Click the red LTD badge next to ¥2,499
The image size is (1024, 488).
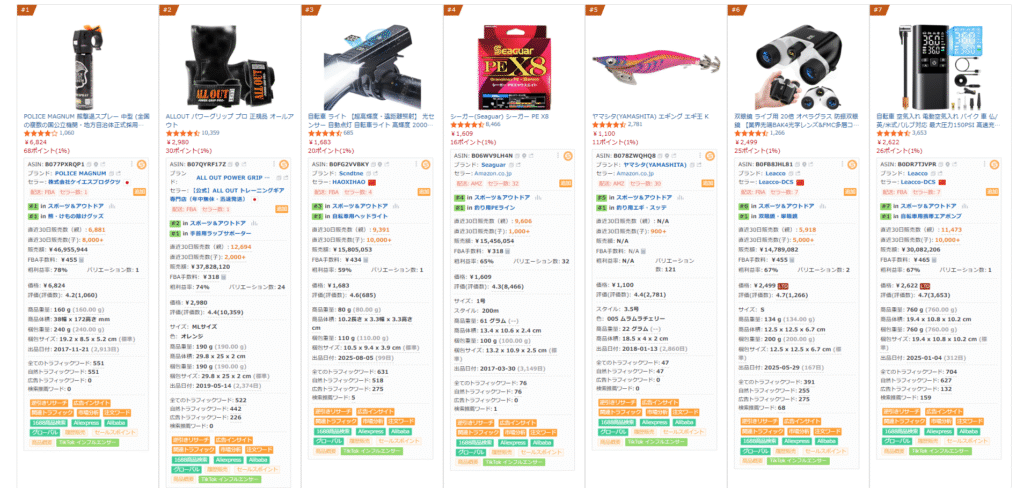[x=782, y=285]
